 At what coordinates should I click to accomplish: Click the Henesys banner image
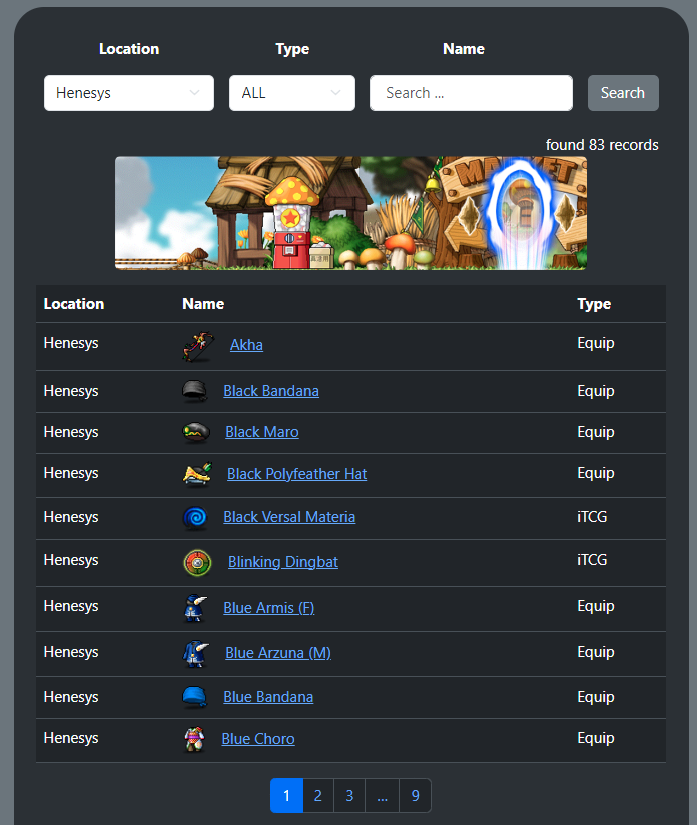(351, 213)
